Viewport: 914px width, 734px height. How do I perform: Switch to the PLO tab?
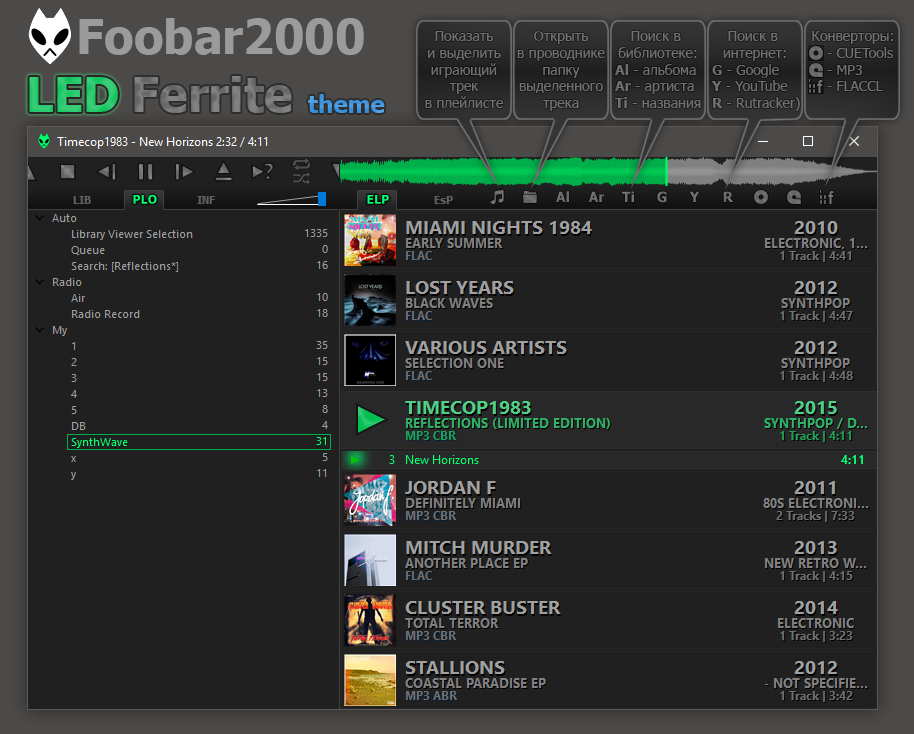pyautogui.click(x=144, y=199)
